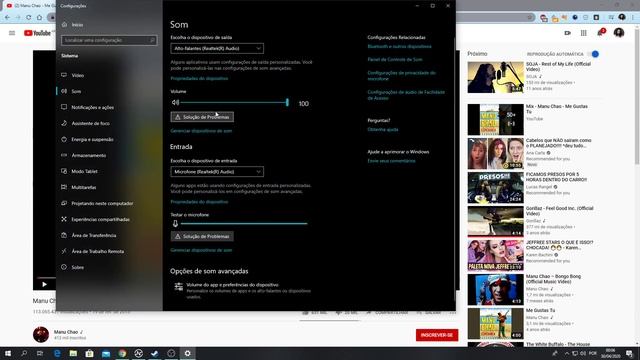The height and width of the screenshot is (360, 640).
Task: Open input Propriedades do dispositivo link
Action: 199,202
